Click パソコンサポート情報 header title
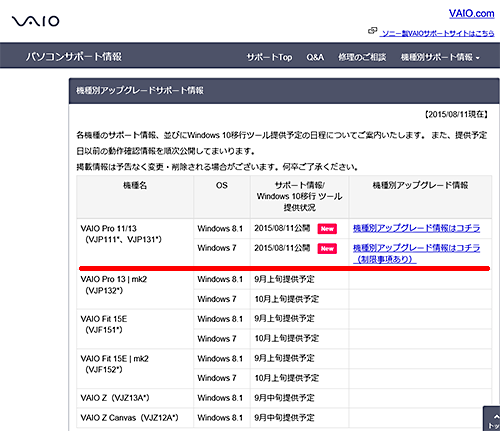Image resolution: width=500 pixels, height=431 pixels. click(x=74, y=57)
